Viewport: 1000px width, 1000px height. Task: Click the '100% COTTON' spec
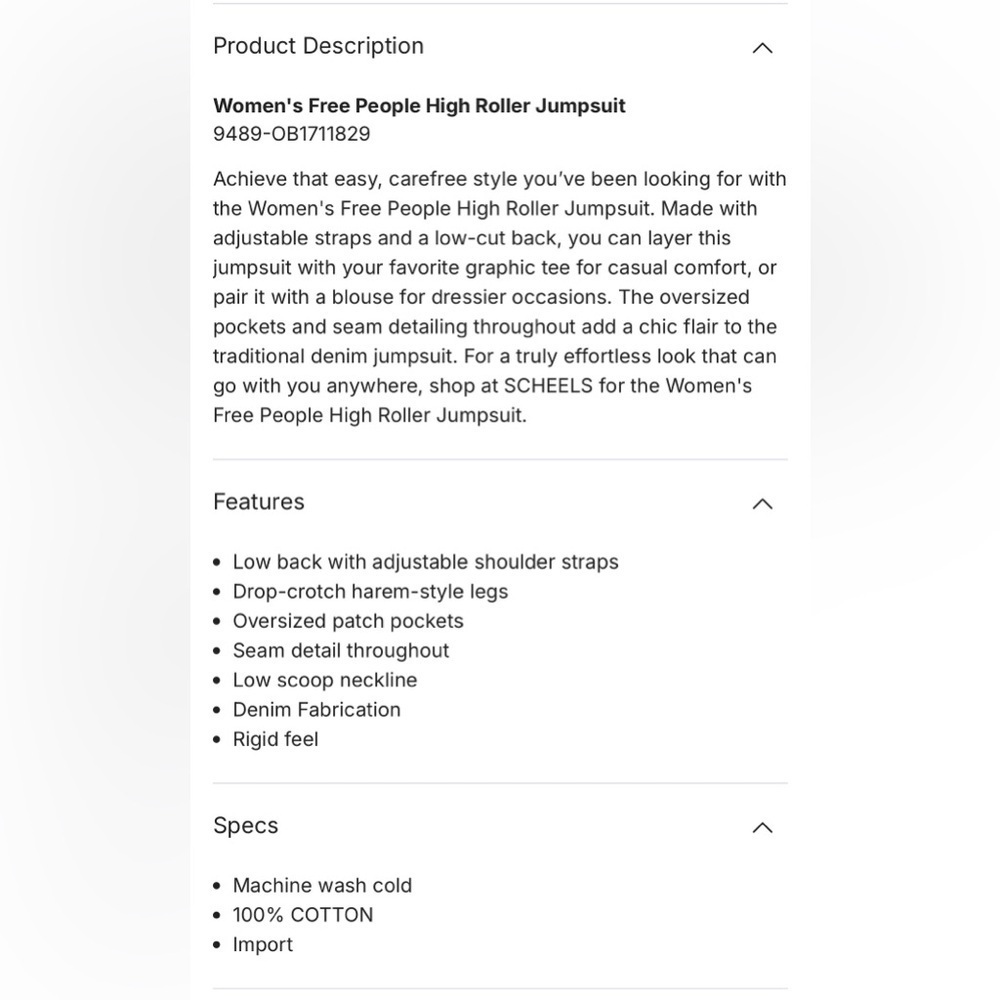(303, 915)
